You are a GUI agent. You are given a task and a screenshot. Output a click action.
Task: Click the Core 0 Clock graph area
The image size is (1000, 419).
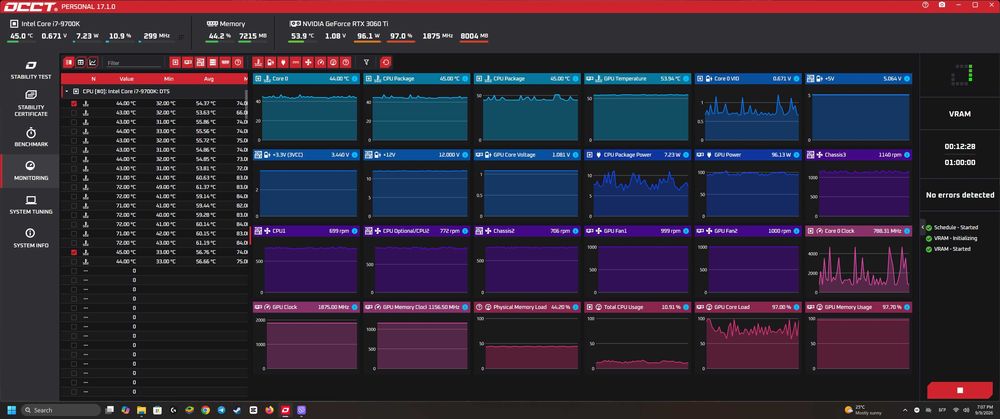(862, 267)
